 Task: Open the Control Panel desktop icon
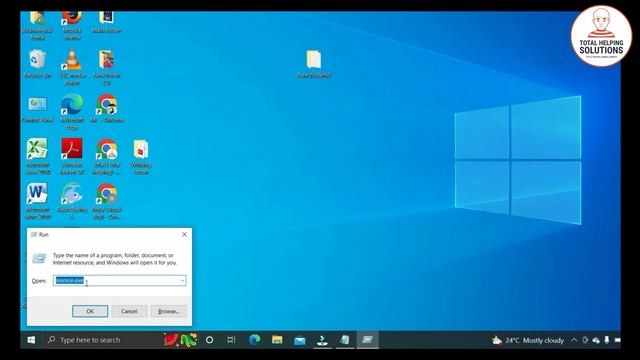pyautogui.click(x=38, y=109)
